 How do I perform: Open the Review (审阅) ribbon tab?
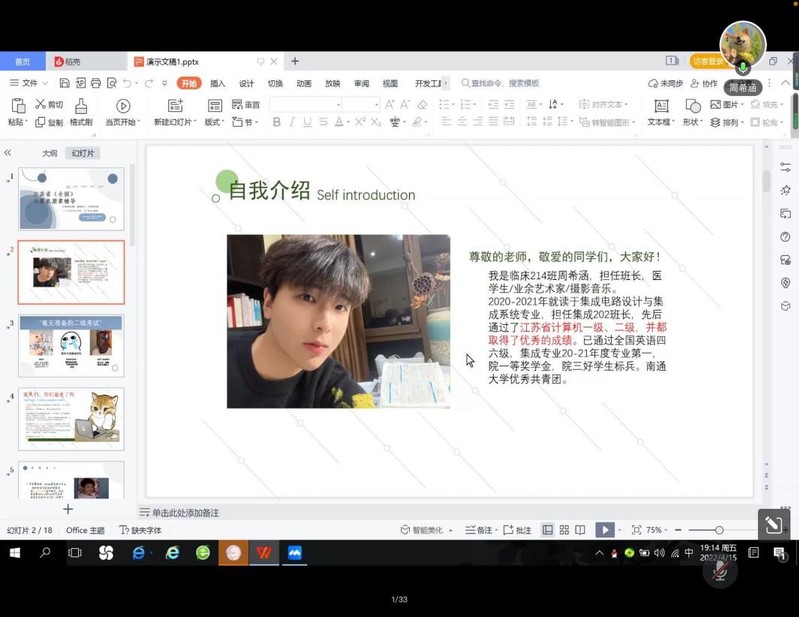pos(361,83)
